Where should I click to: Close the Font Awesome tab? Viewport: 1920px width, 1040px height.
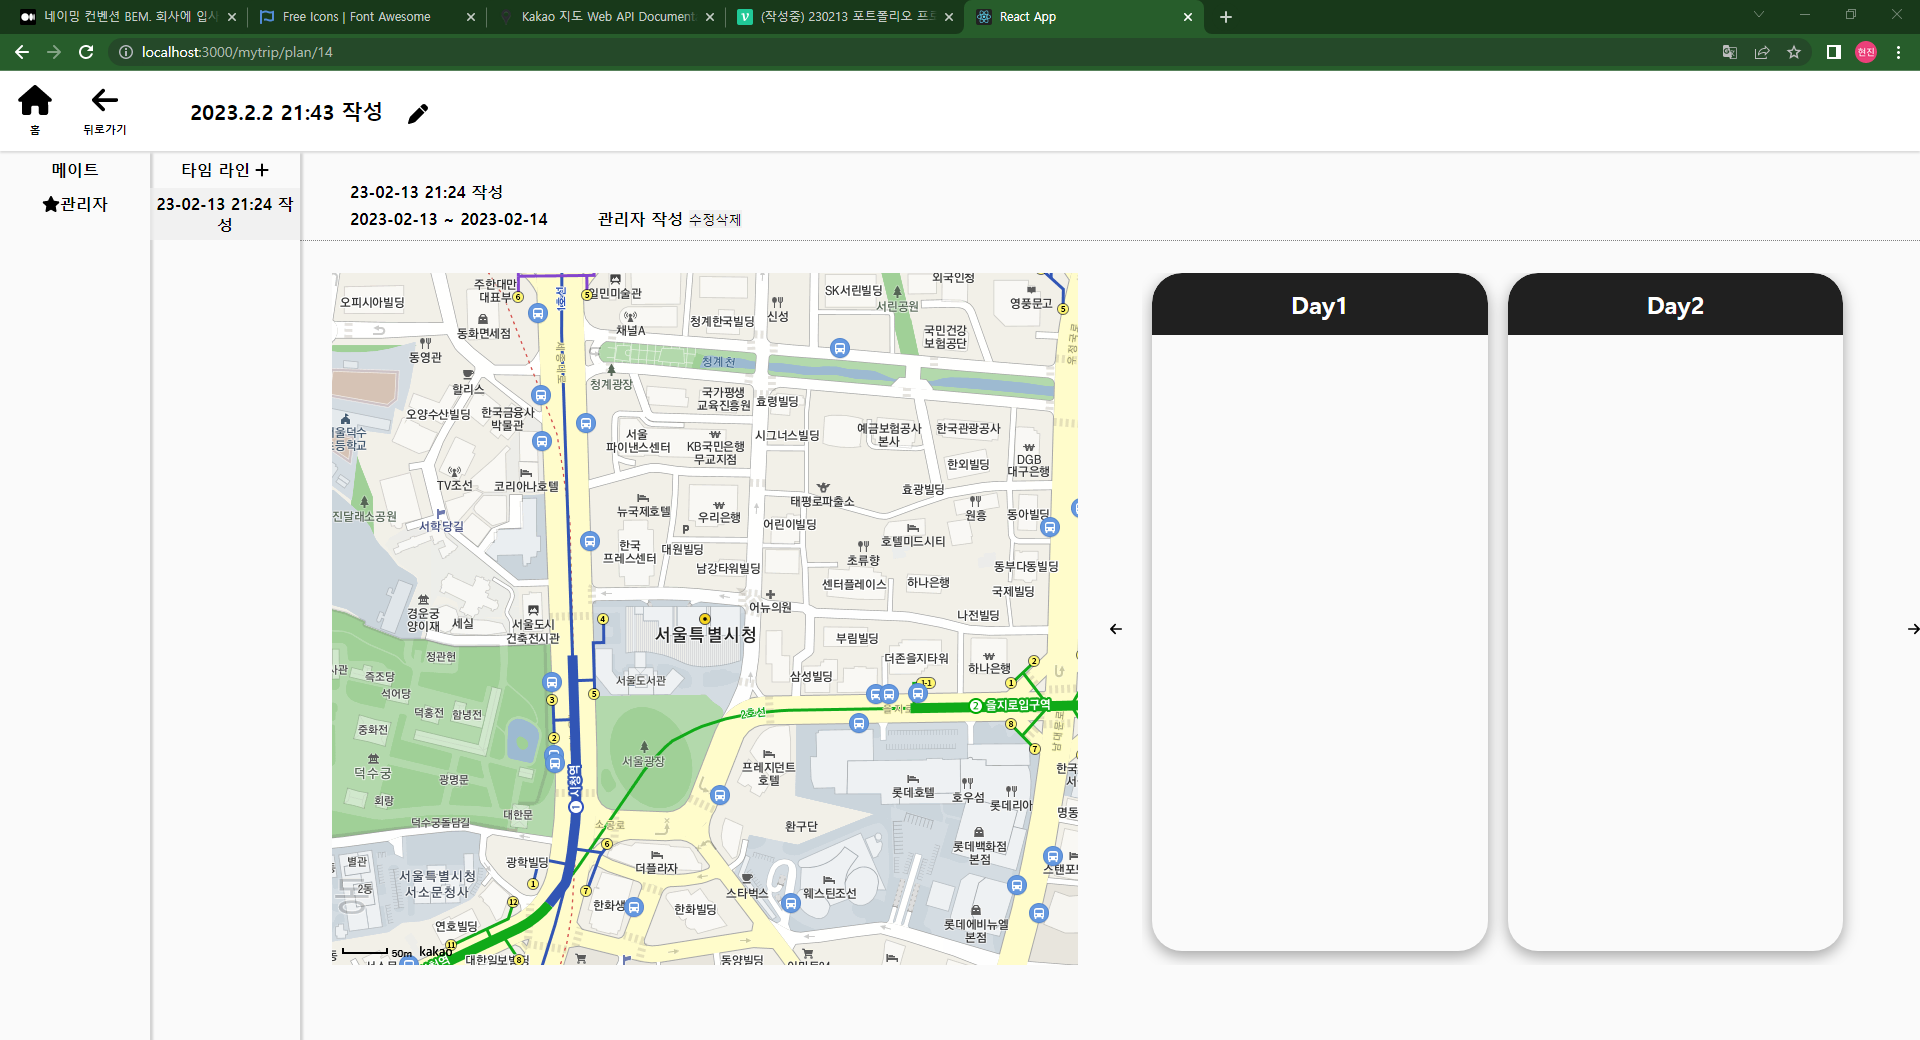(x=471, y=17)
